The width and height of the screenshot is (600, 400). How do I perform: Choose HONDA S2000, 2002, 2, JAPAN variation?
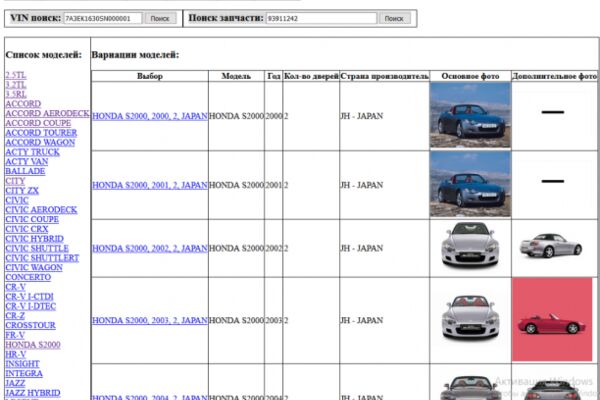150,248
